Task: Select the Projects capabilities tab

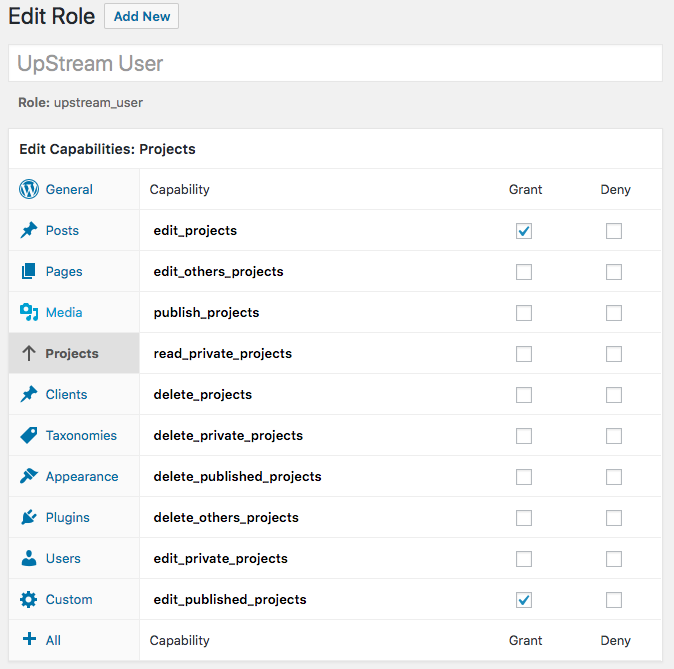Action: (72, 353)
